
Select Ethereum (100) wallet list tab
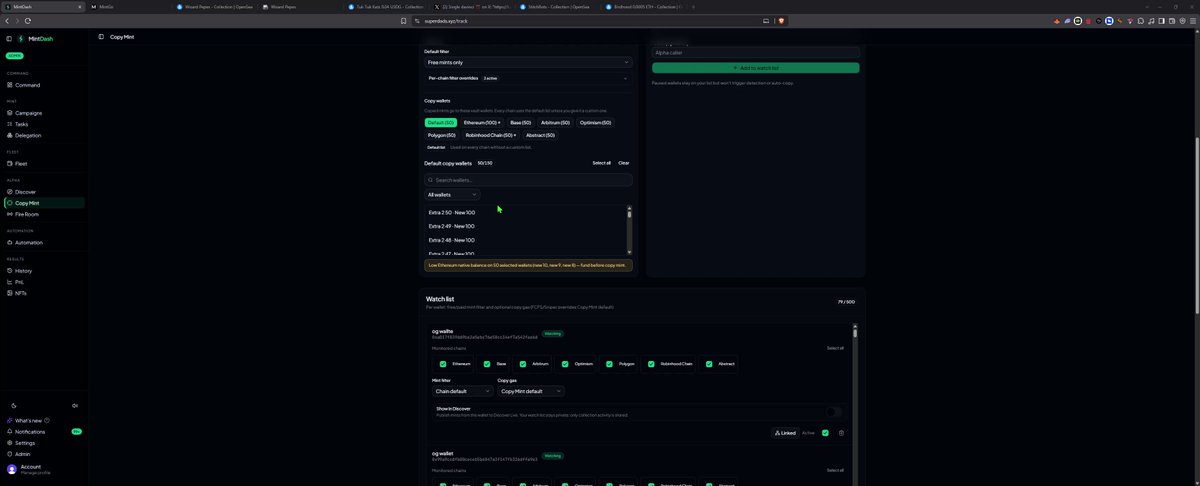pyautogui.click(x=482, y=122)
